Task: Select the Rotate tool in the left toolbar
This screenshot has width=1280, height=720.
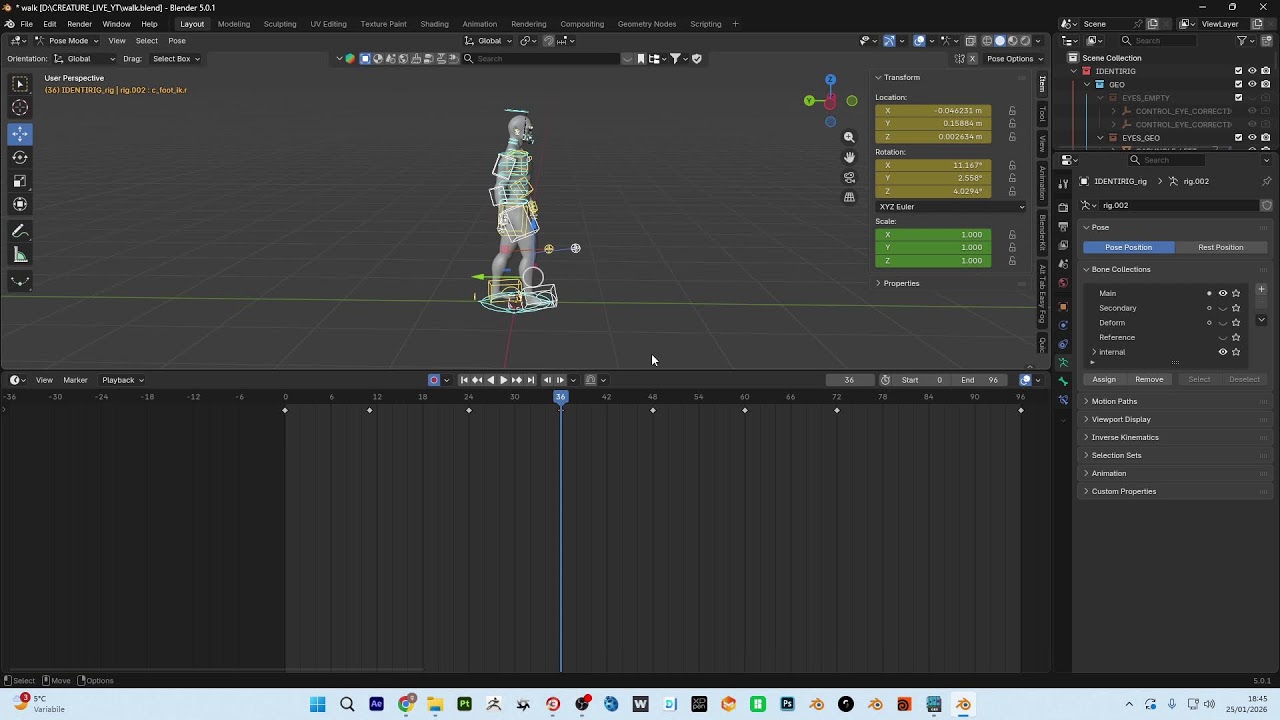Action: tap(20, 157)
